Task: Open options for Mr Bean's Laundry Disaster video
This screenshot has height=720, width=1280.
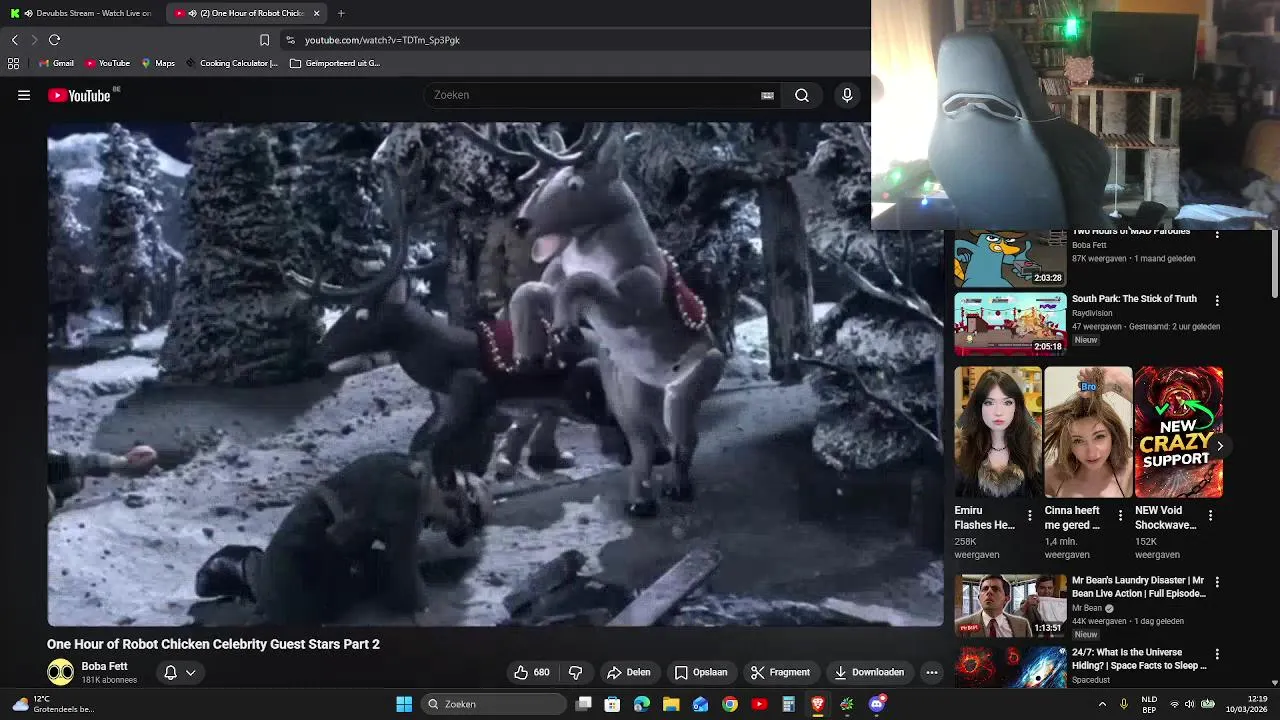Action: [1217, 582]
